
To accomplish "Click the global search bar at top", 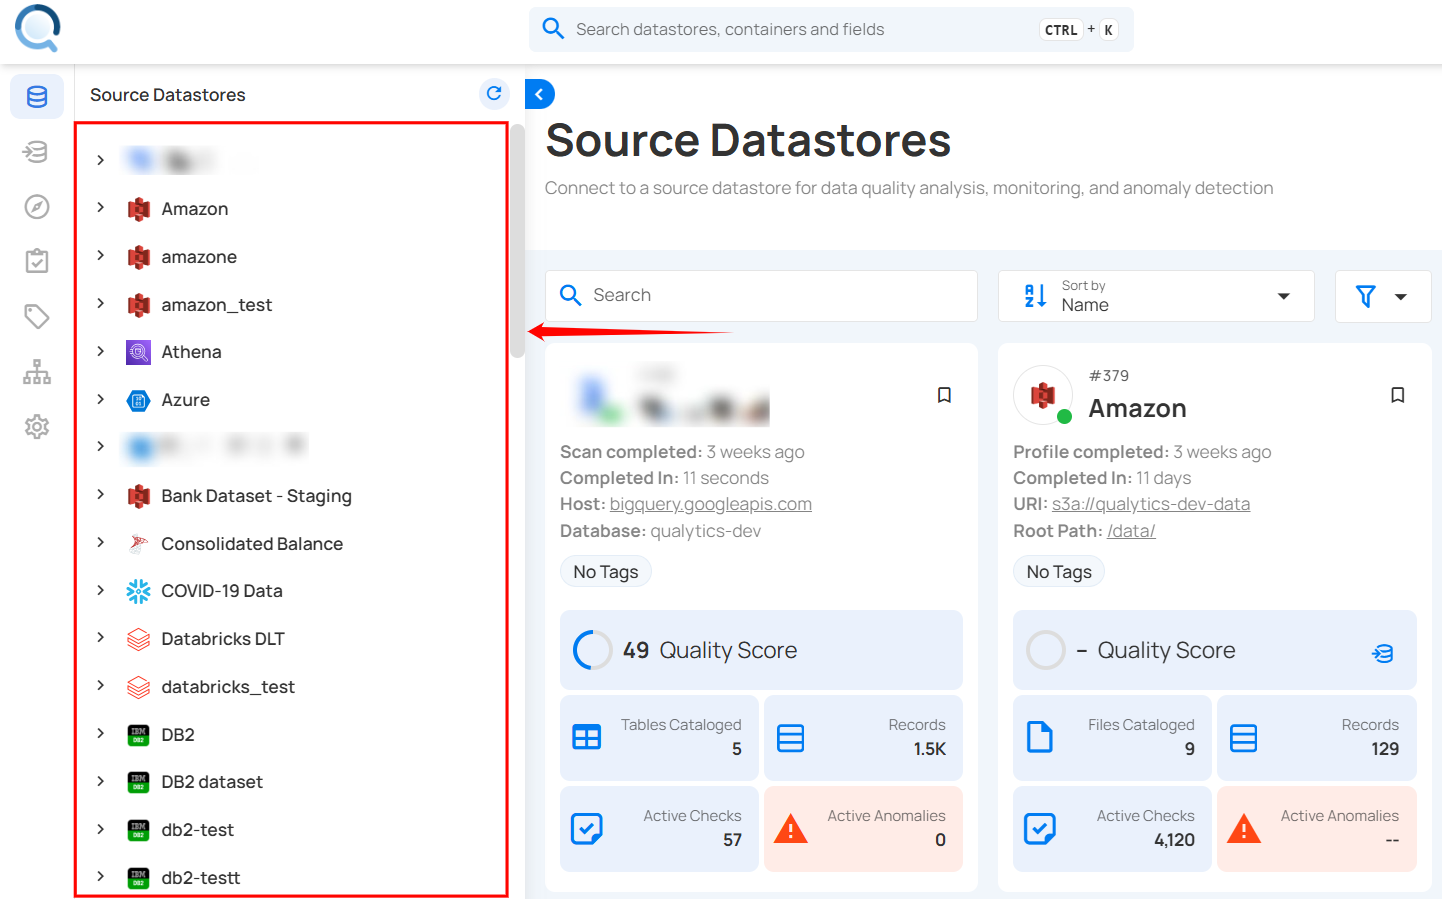I will pos(830,29).
